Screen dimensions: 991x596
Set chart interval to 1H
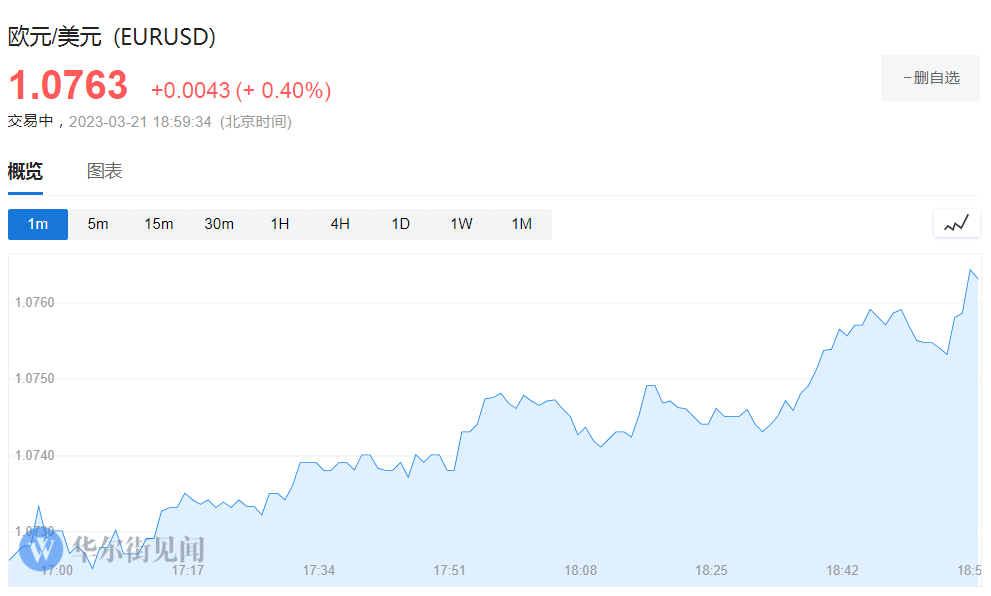[x=280, y=224]
